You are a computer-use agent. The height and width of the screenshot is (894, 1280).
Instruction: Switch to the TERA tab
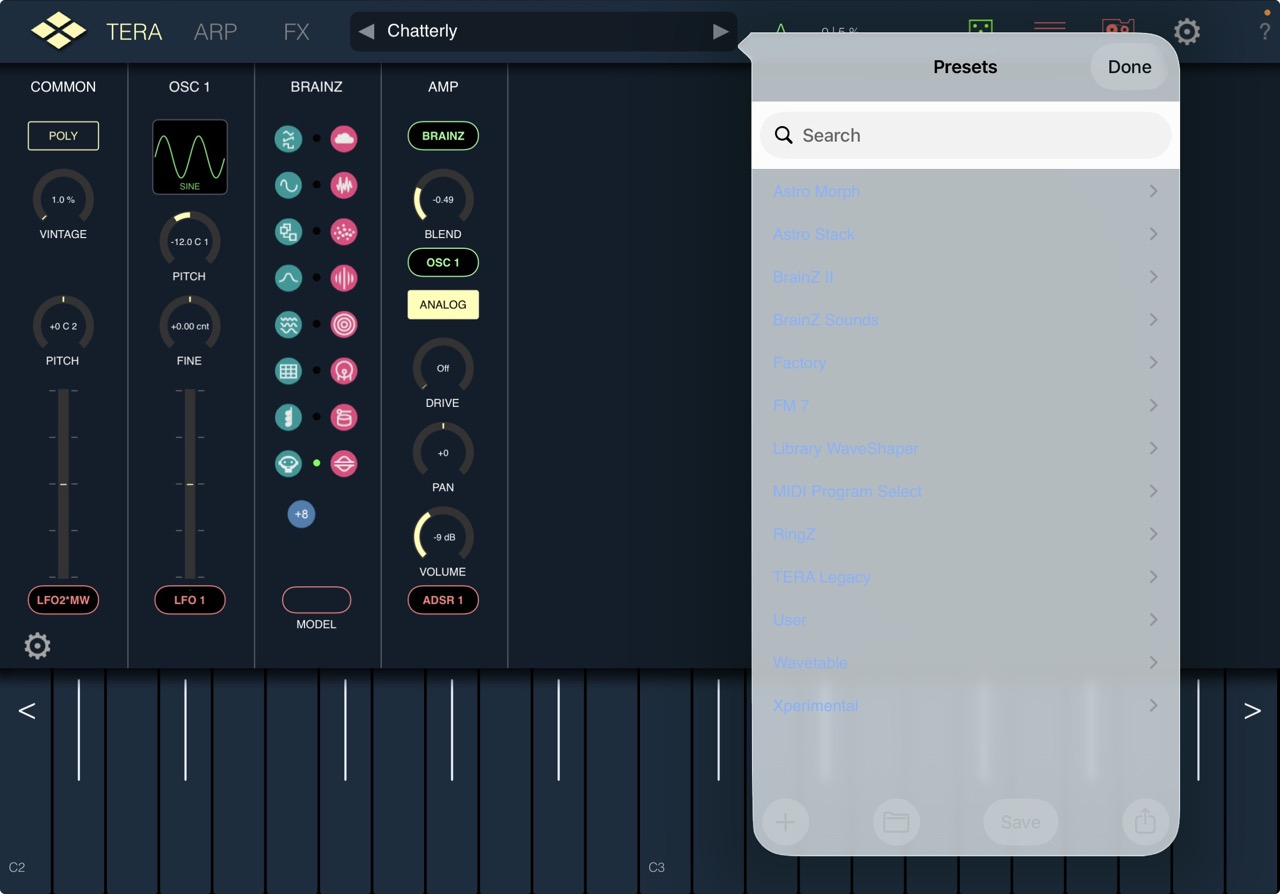[134, 31]
